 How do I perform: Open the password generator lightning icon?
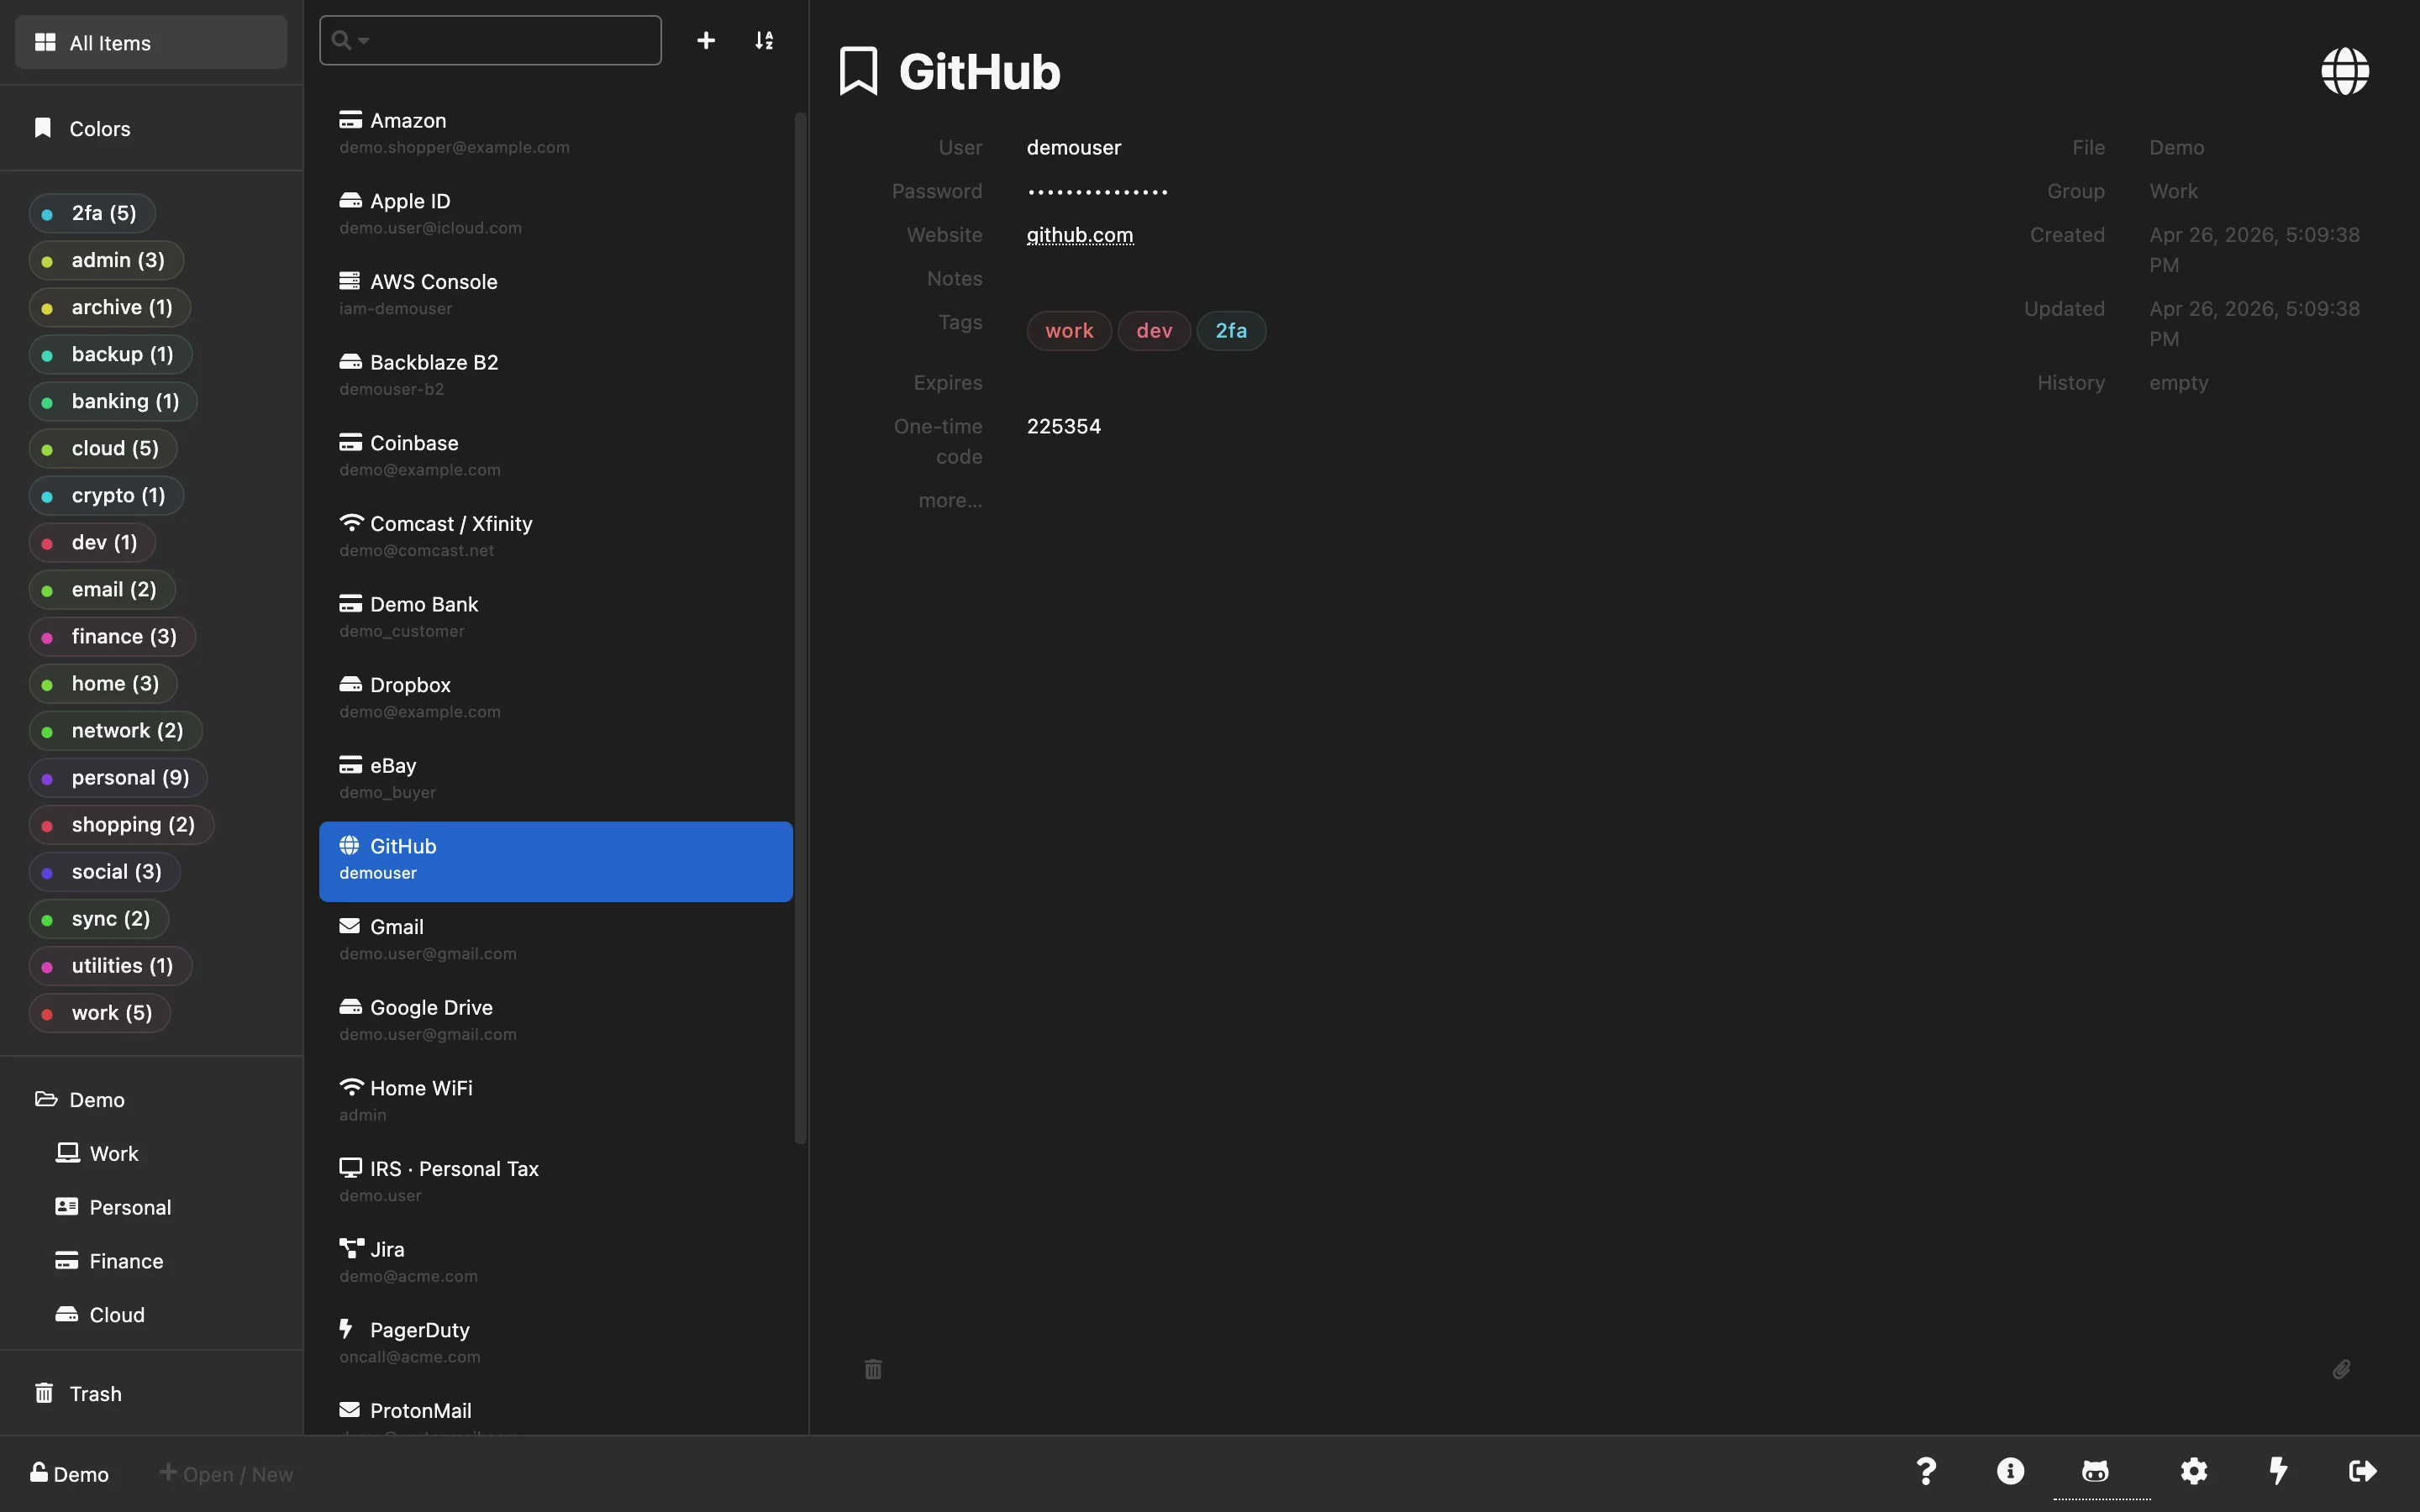tap(2278, 1471)
